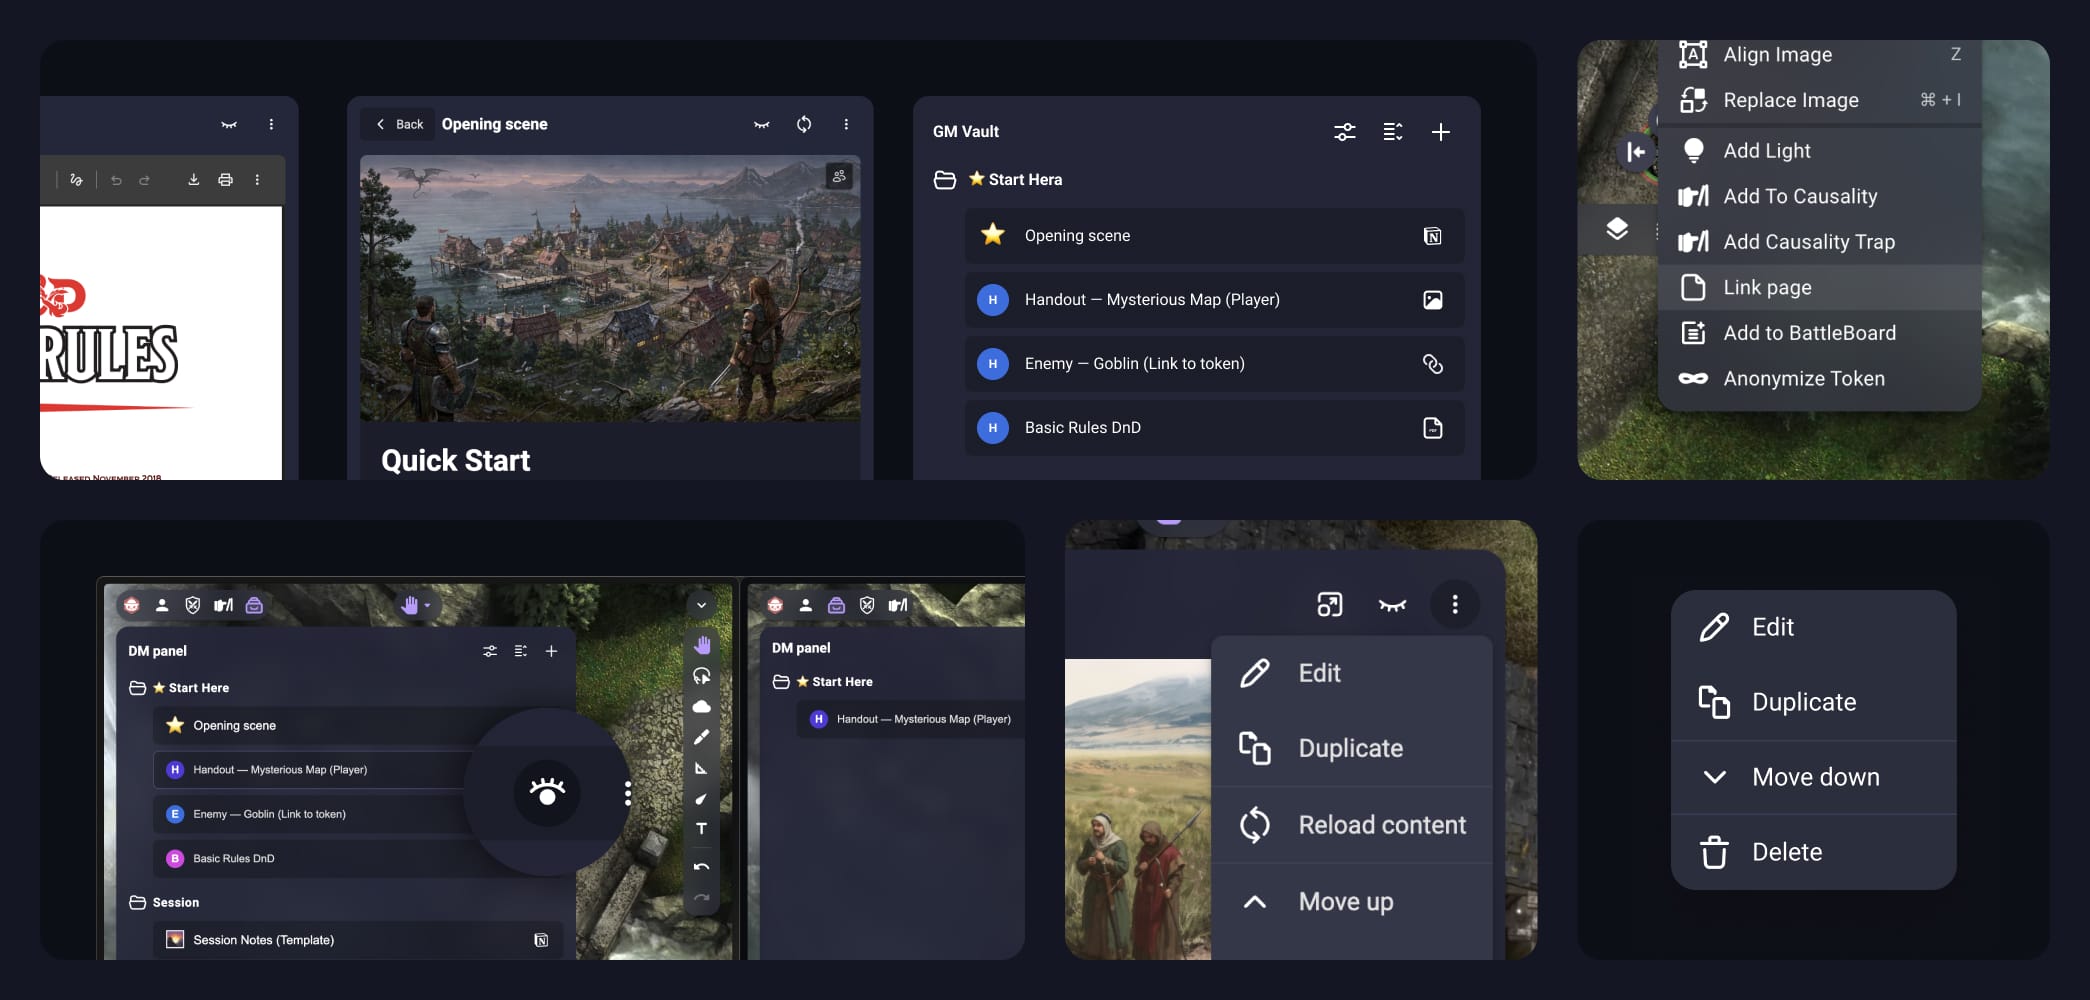This screenshot has height=1000, width=2090.
Task: Toggle the closed-eye visibility for Opening scene header
Action: click(x=762, y=124)
